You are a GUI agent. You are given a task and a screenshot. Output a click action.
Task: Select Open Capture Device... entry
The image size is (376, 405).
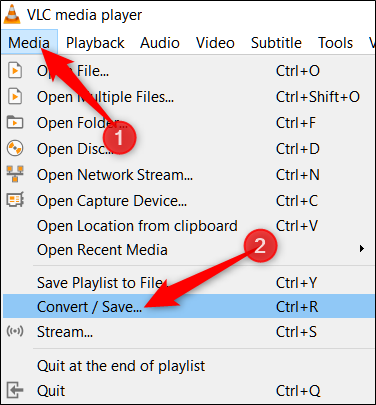pos(188,201)
